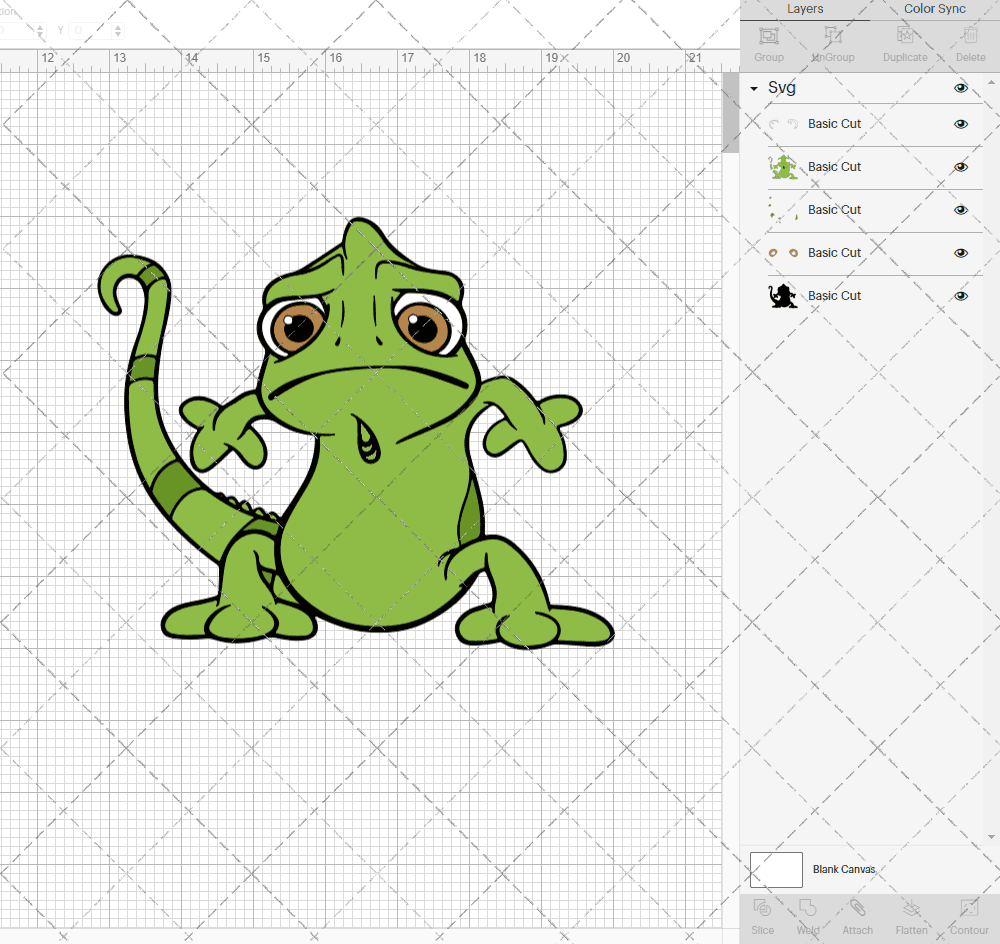Image resolution: width=1000 pixels, height=944 pixels.
Task: Click the Flatten tool icon
Action: [911, 913]
